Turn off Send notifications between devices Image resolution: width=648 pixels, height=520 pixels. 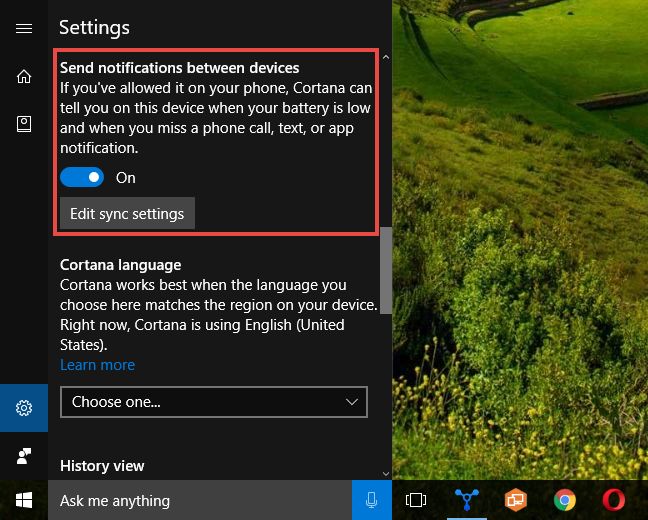pos(82,177)
